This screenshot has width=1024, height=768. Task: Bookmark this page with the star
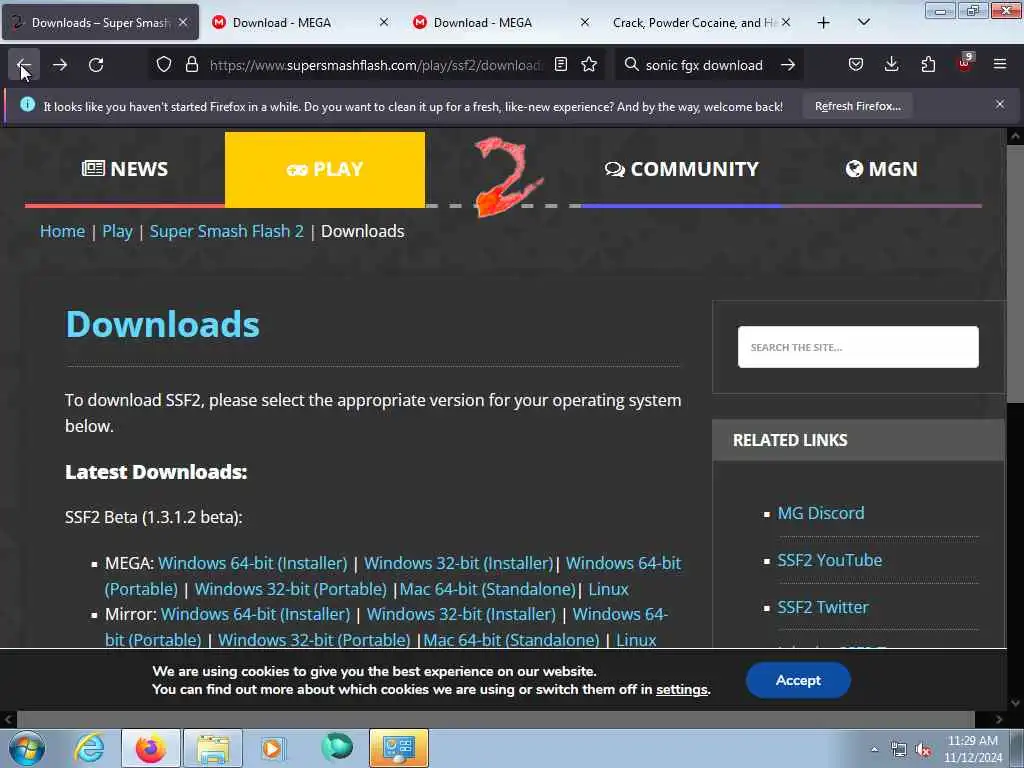589,65
